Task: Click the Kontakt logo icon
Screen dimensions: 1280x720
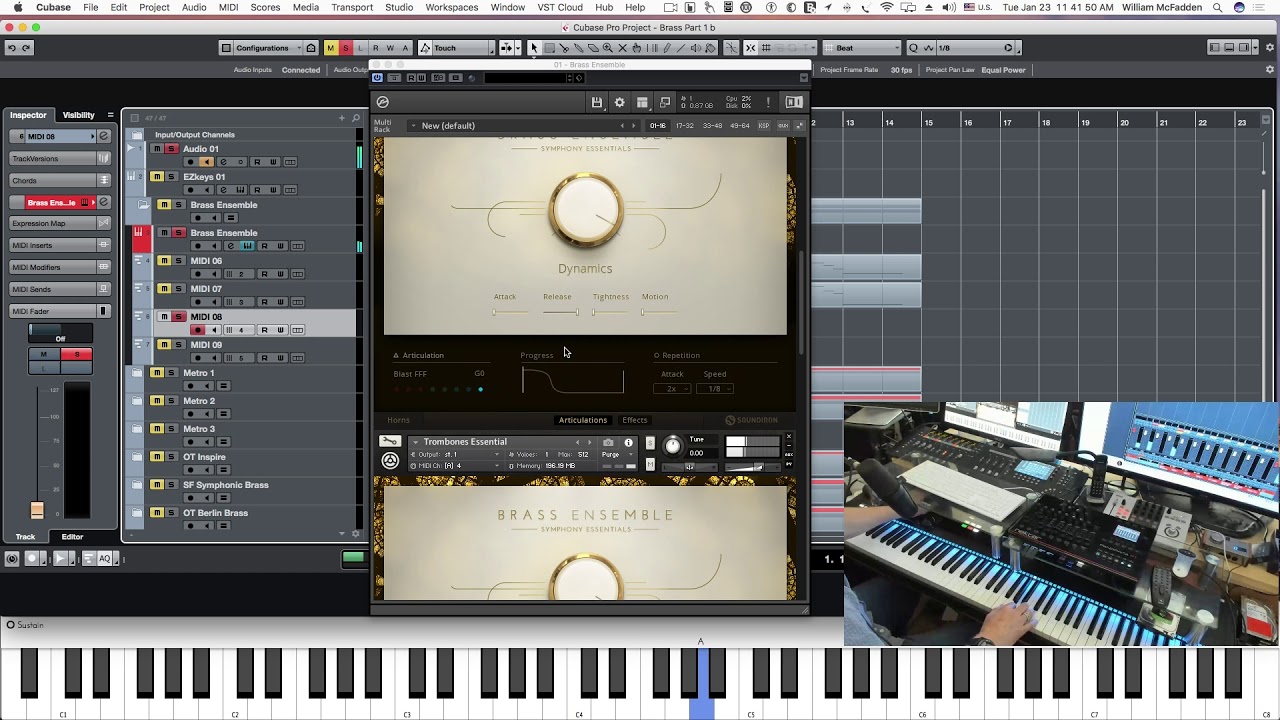Action: tap(382, 102)
